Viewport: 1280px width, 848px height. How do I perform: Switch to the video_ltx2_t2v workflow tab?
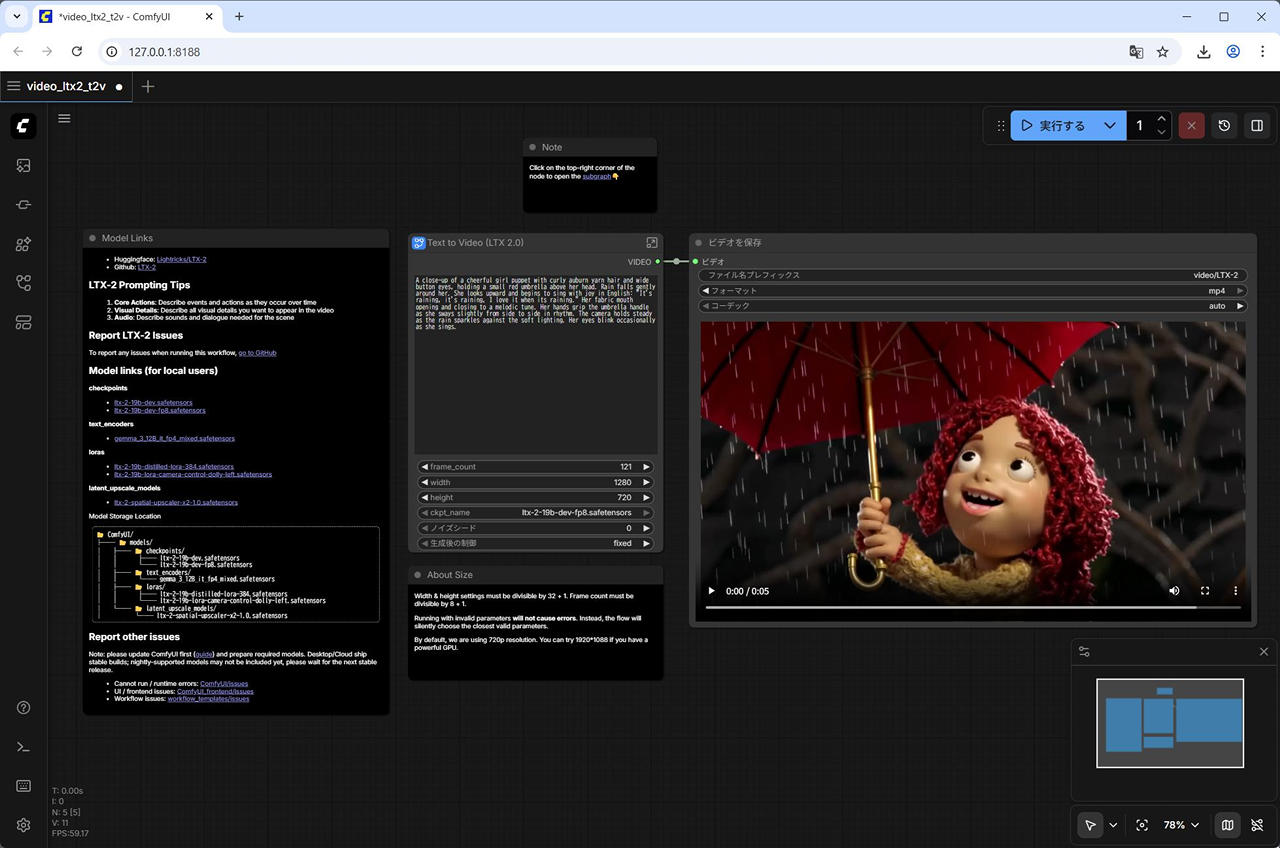click(66, 86)
